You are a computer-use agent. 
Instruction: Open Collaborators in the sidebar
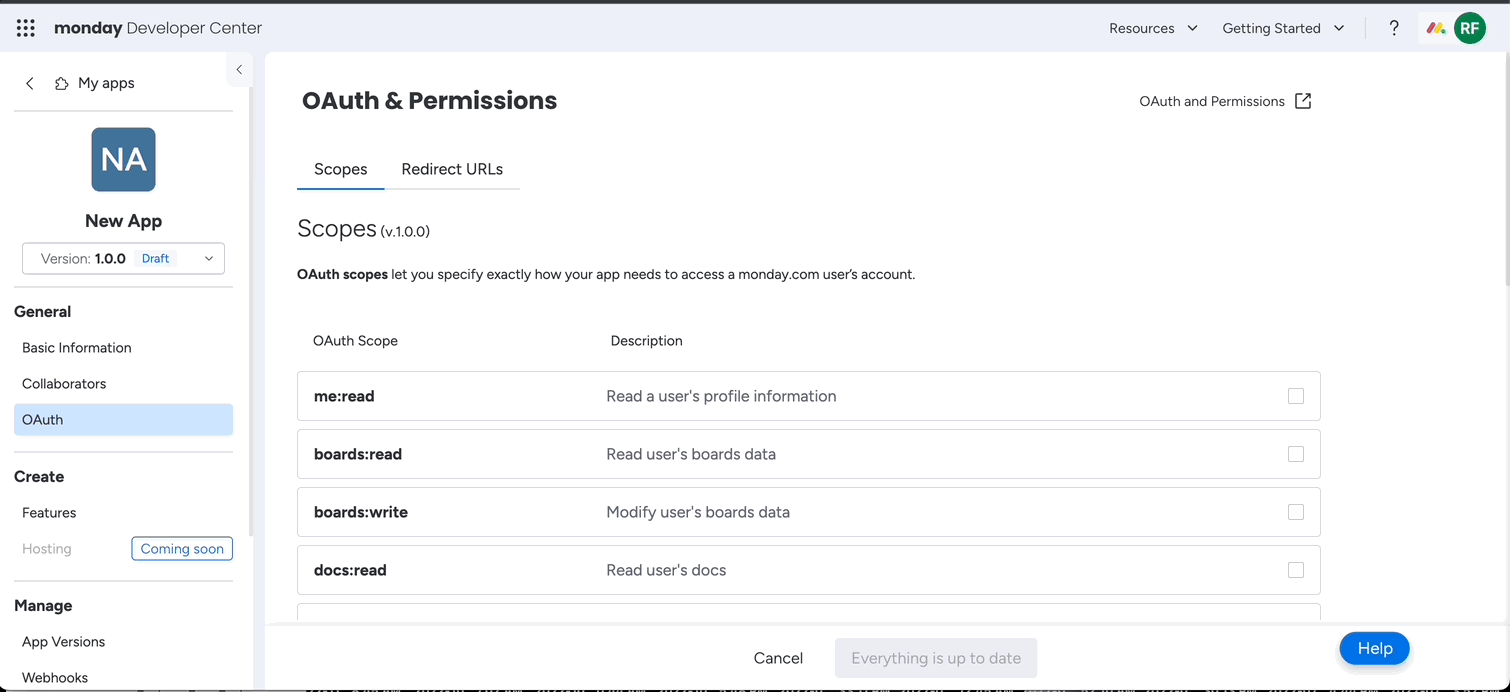64,384
